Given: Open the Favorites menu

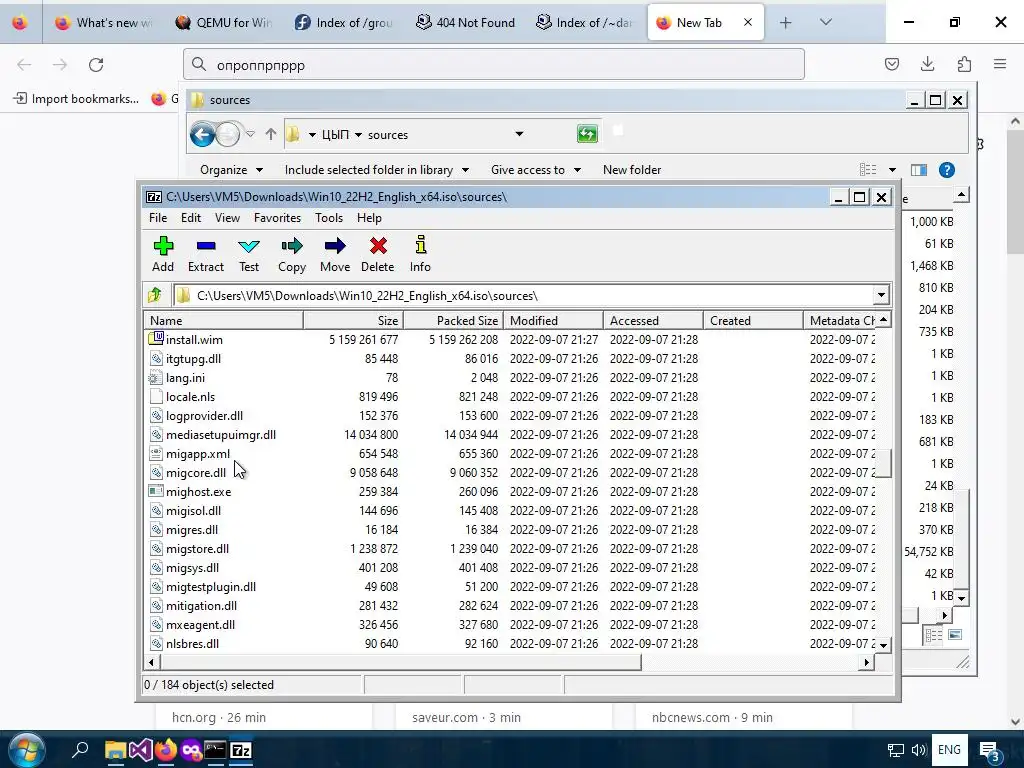Looking at the screenshot, I should 277,217.
